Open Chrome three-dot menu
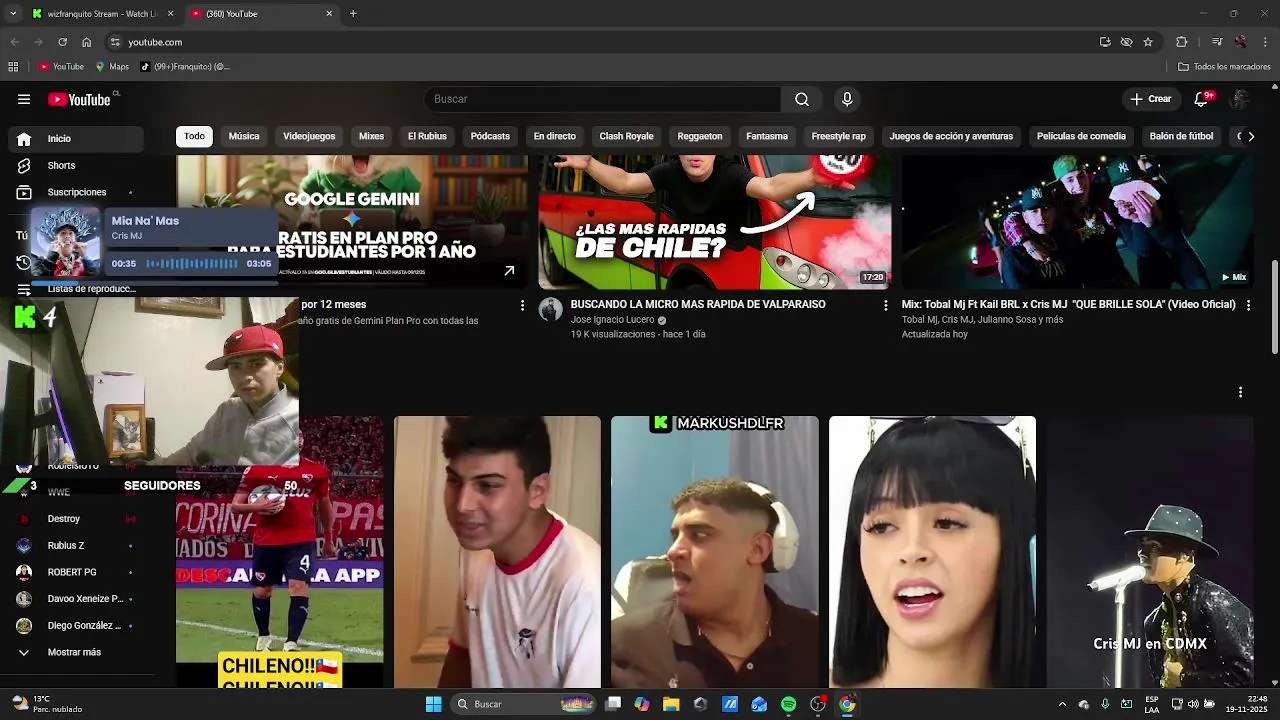The image size is (1280, 720). 1266,42
